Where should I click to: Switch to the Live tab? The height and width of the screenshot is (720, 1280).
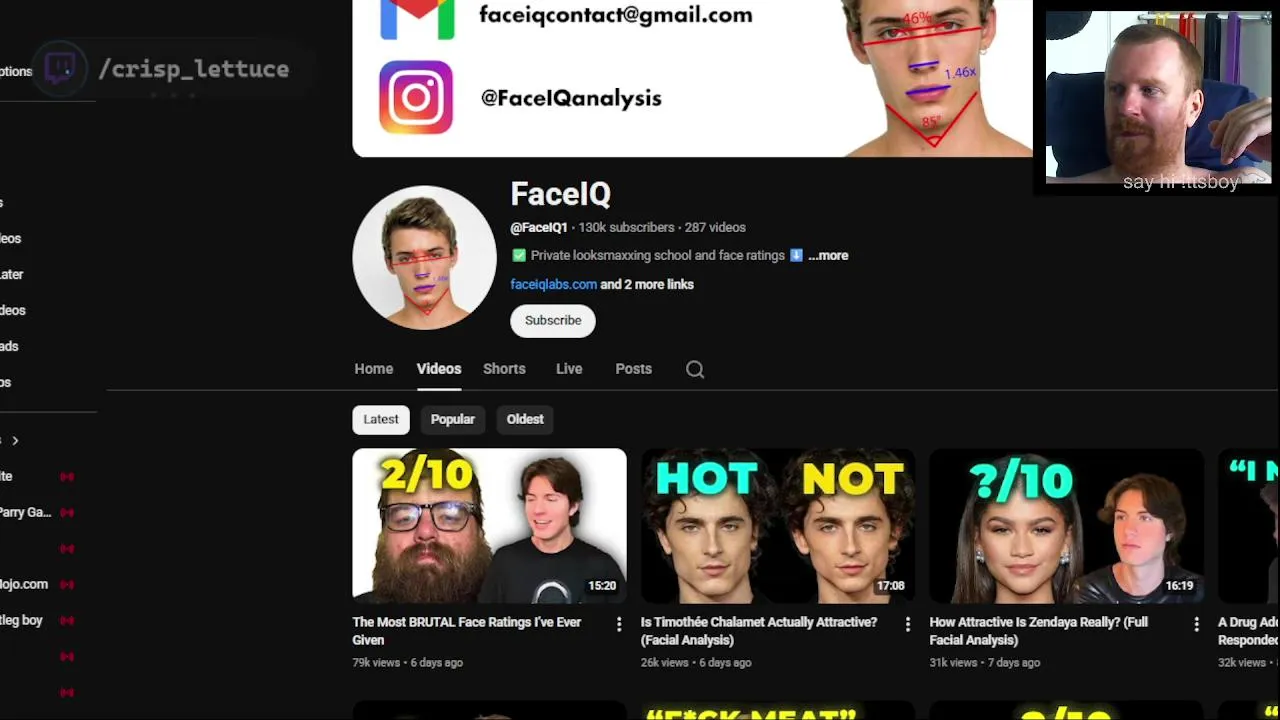coord(569,369)
